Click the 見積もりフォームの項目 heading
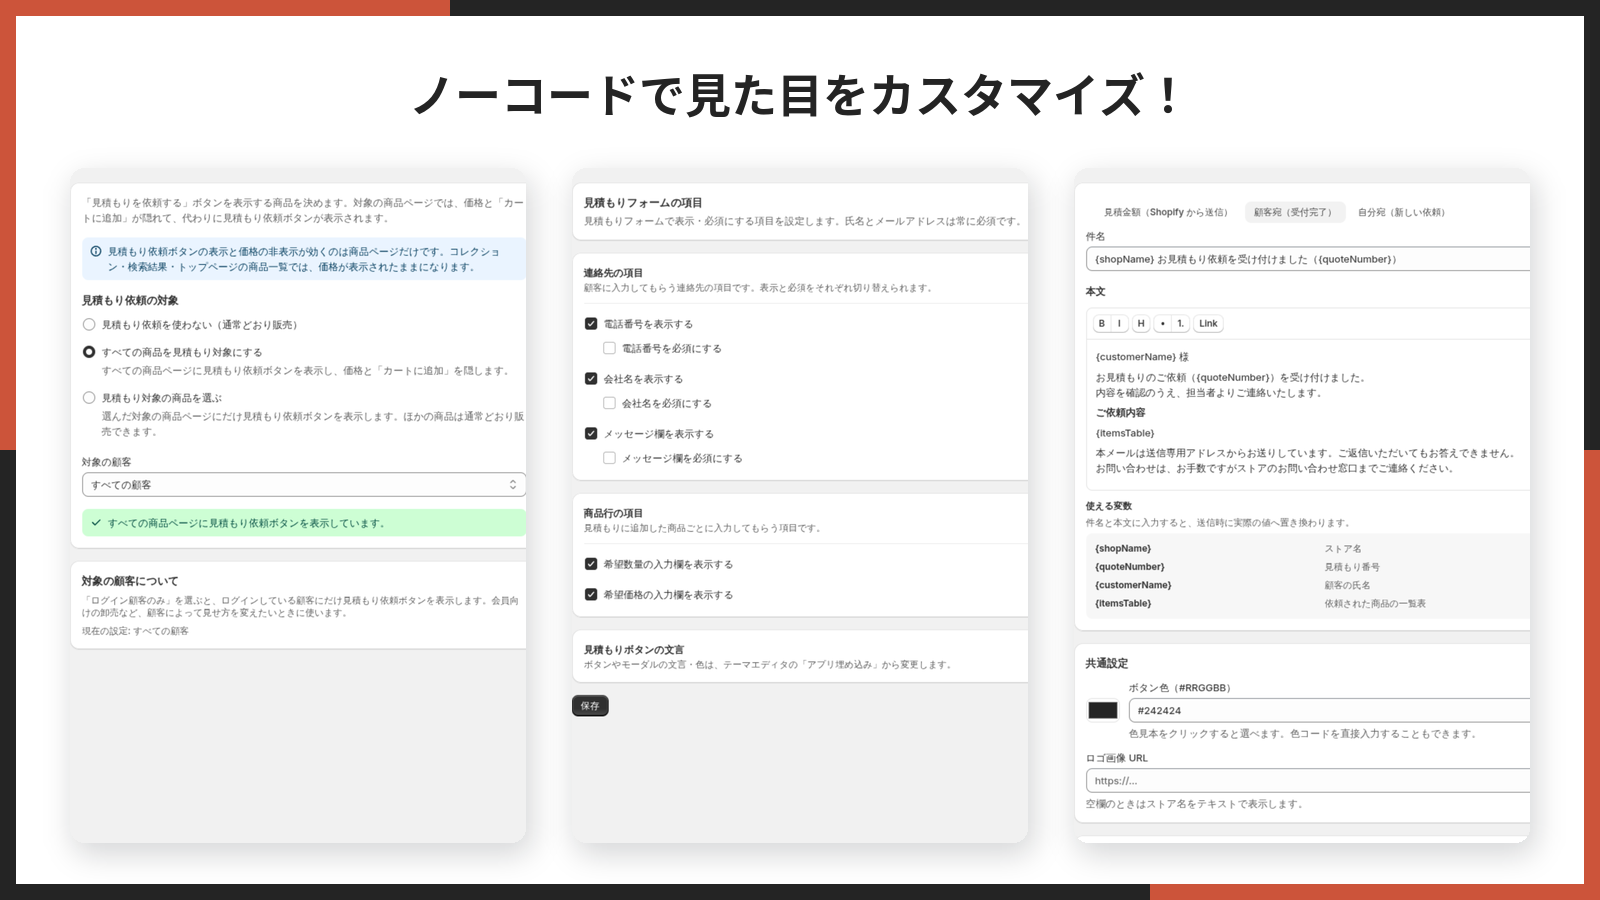 tap(643, 202)
